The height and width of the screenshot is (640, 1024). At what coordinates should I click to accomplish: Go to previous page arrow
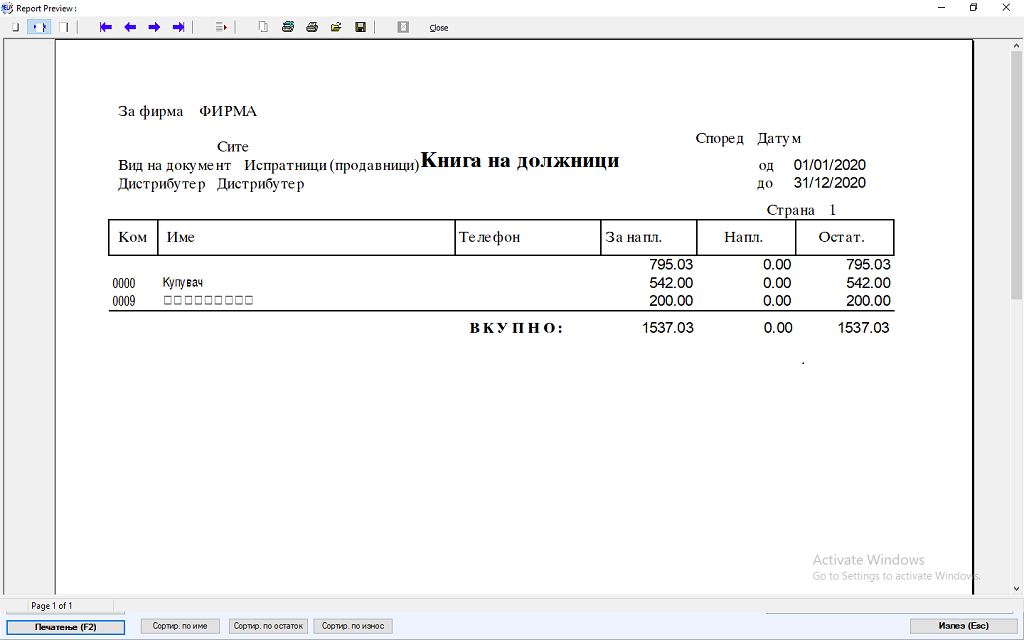130,27
